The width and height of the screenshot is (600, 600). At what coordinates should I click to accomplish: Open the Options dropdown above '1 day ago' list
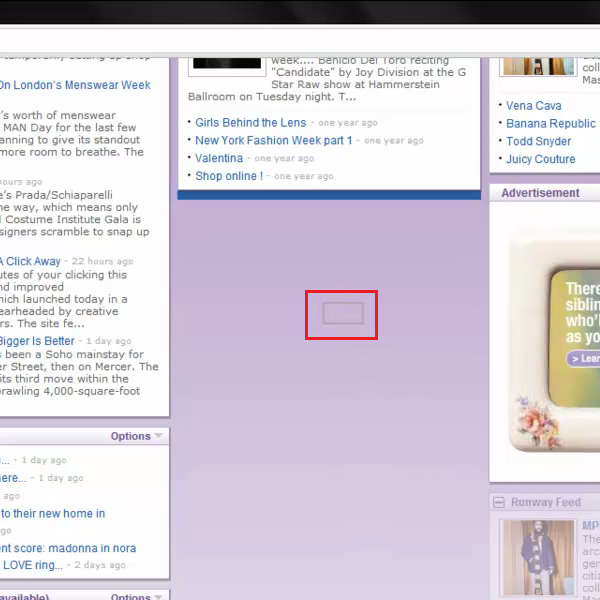(136, 436)
